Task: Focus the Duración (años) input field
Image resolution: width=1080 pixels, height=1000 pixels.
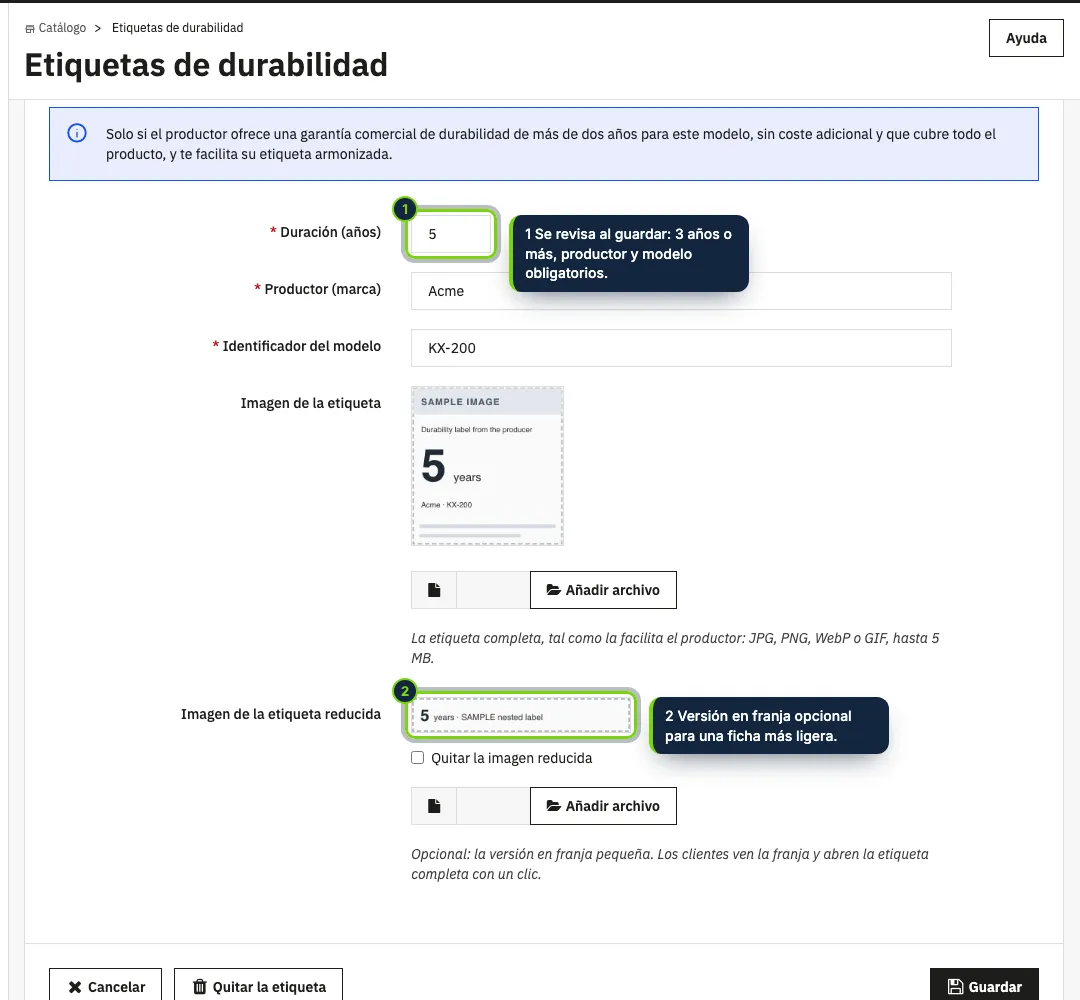Action: 451,234
